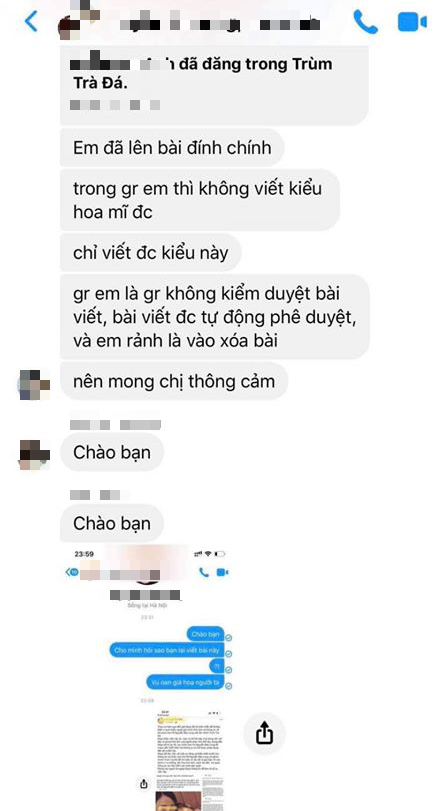Screen dimensions: 443x811
Task: Tap sender avatar beside first 'Chào bạn'
Action: (x=34, y=455)
